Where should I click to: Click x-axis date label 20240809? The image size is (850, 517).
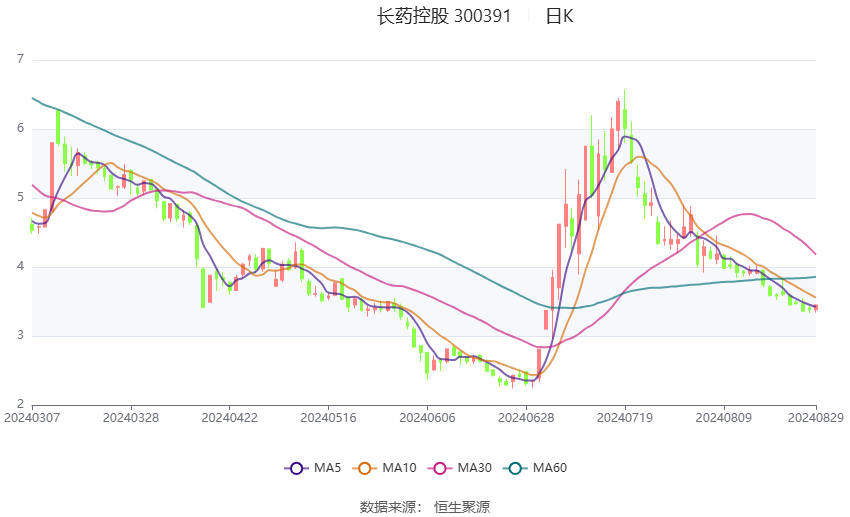(723, 418)
